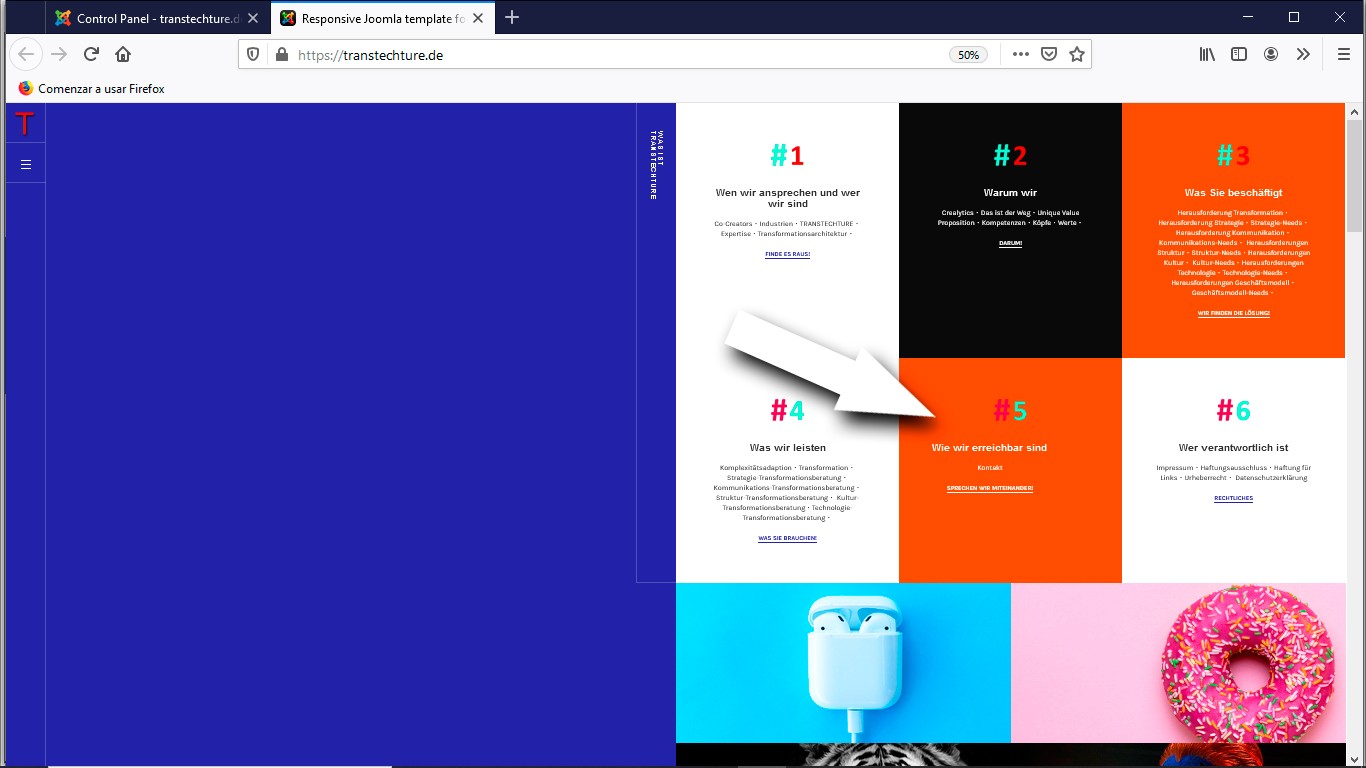Open a new browser tab
Screen dimensions: 1366x768
[512, 17]
